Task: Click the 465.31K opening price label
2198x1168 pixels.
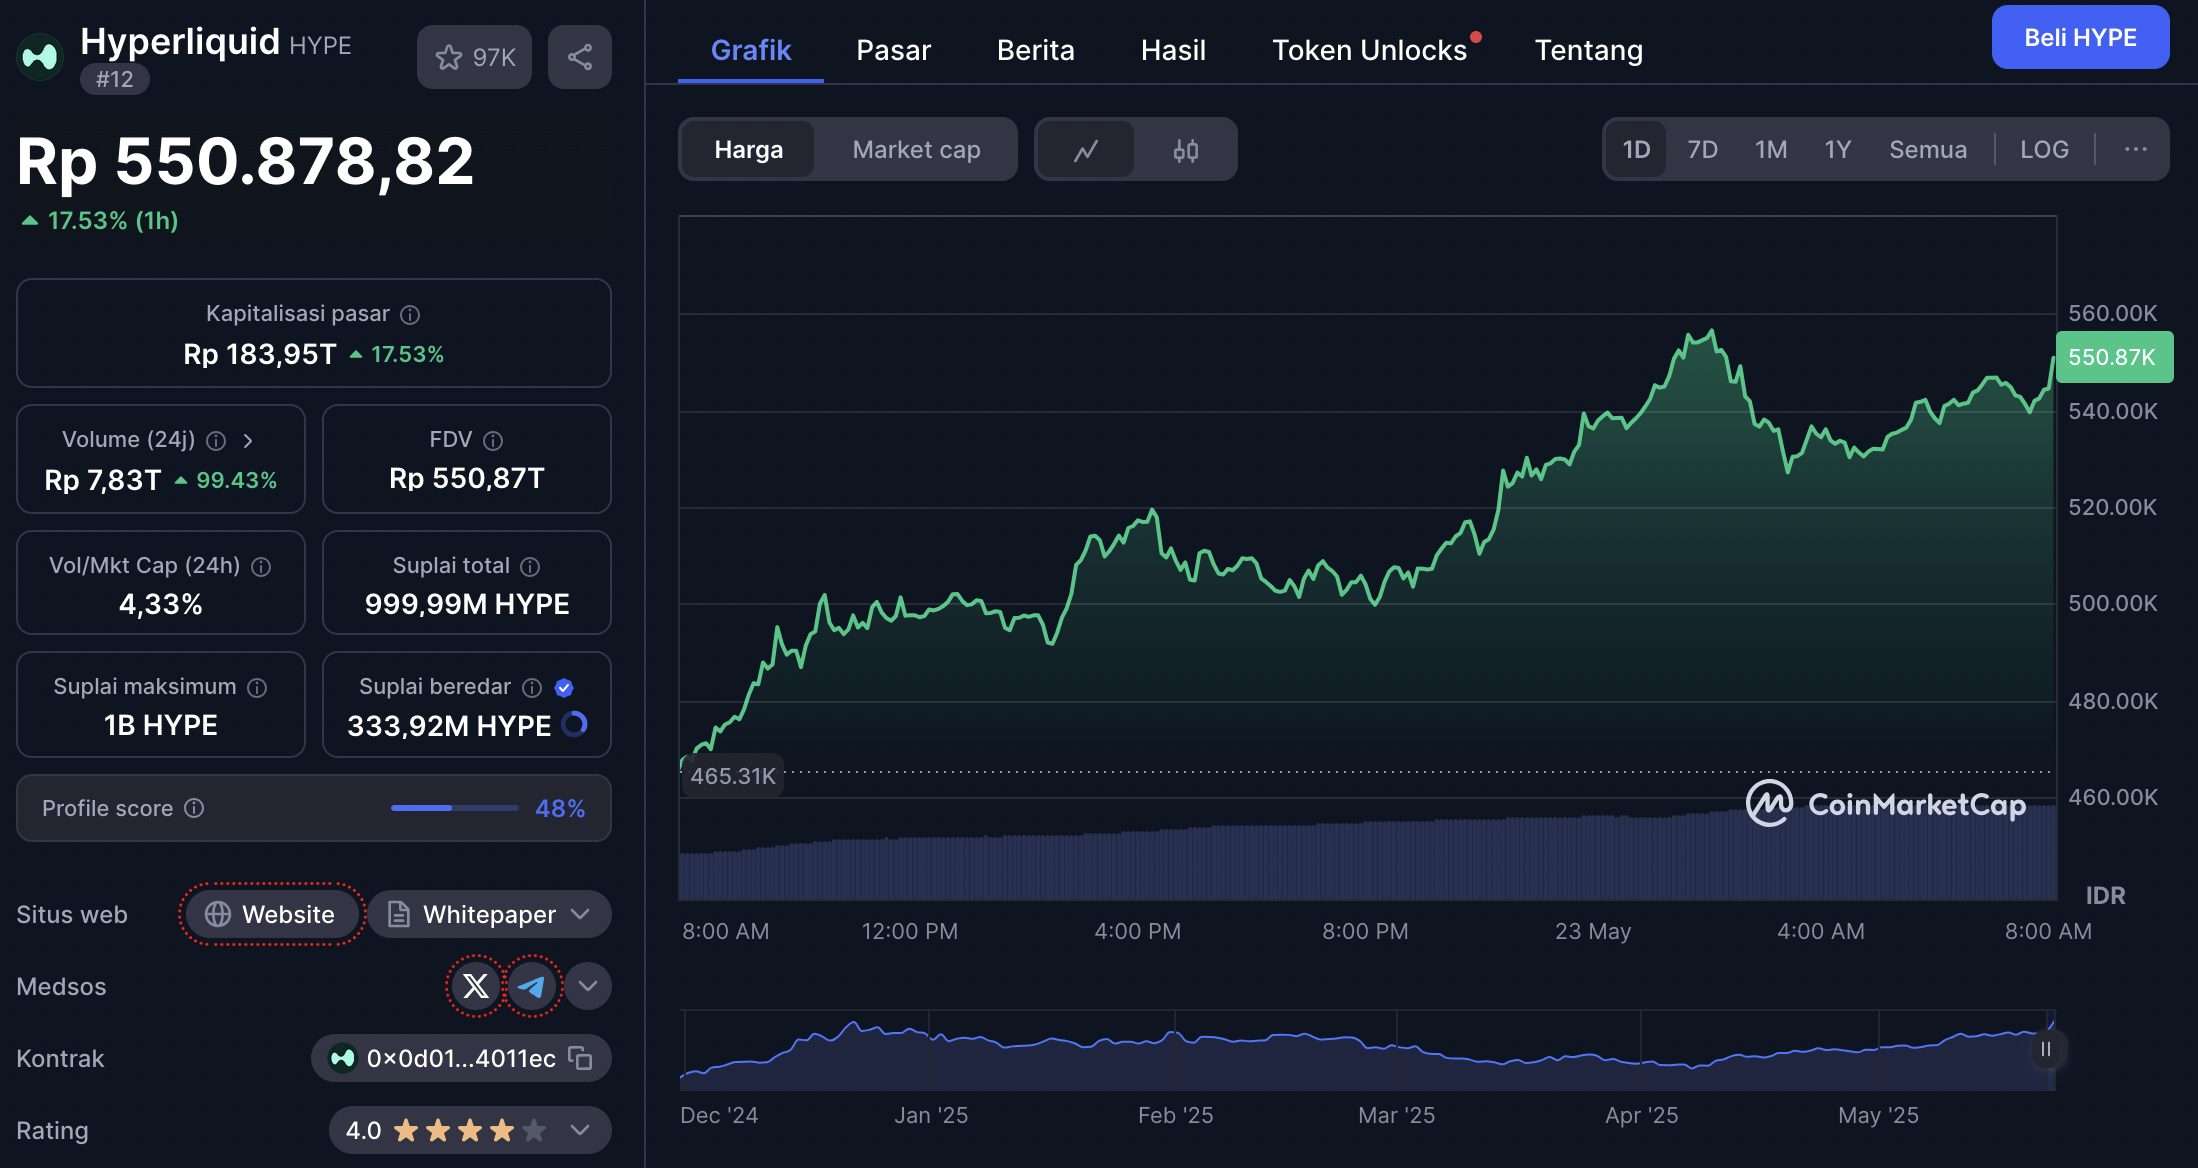Action: click(733, 776)
